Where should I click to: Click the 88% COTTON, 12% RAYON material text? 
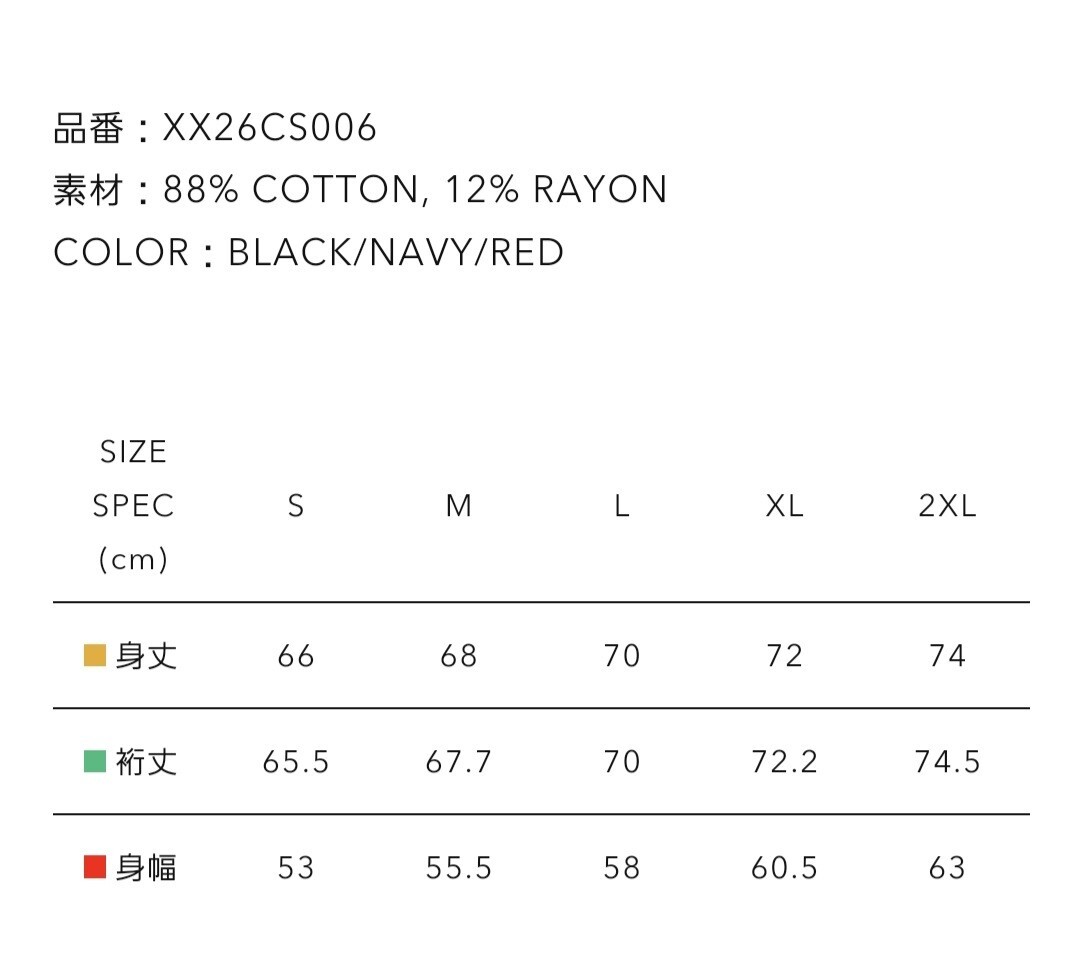click(x=415, y=190)
